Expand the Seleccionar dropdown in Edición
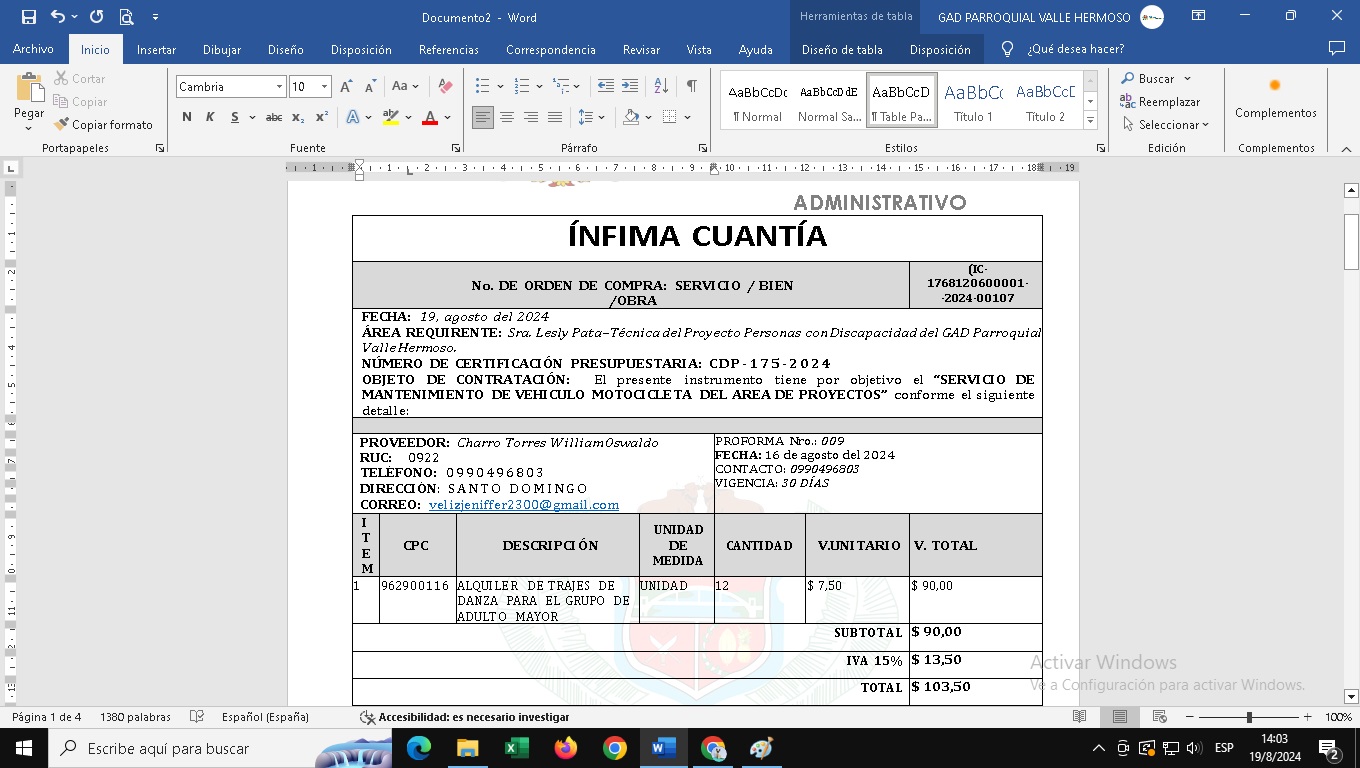This screenshot has height=768, width=1360. [x=1166, y=125]
